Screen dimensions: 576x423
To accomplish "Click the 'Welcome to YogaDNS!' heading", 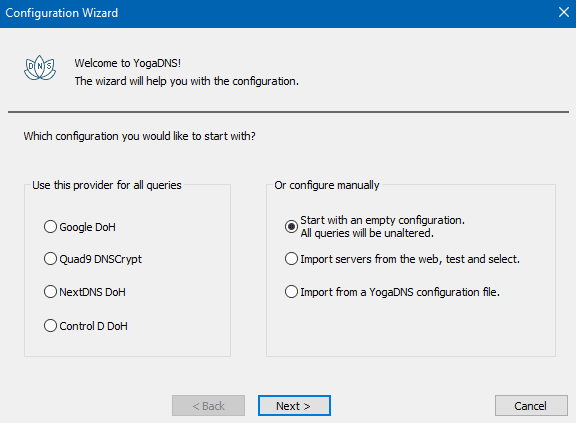I will [x=128, y=63].
